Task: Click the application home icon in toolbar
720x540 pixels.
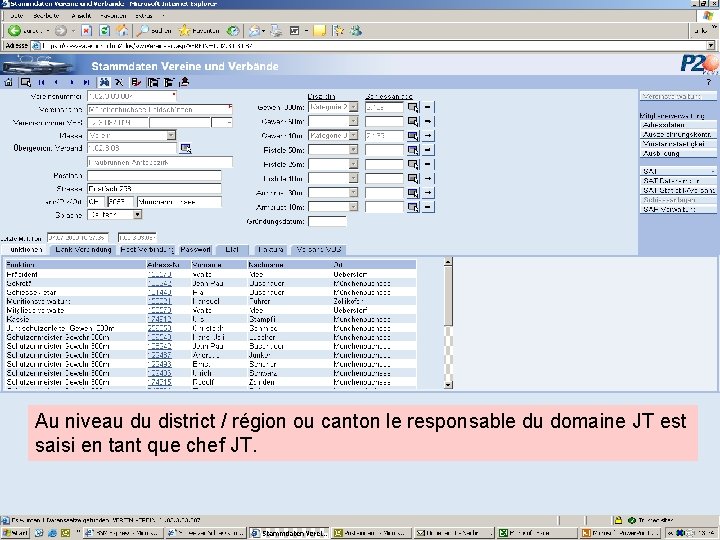Action: coord(8,83)
